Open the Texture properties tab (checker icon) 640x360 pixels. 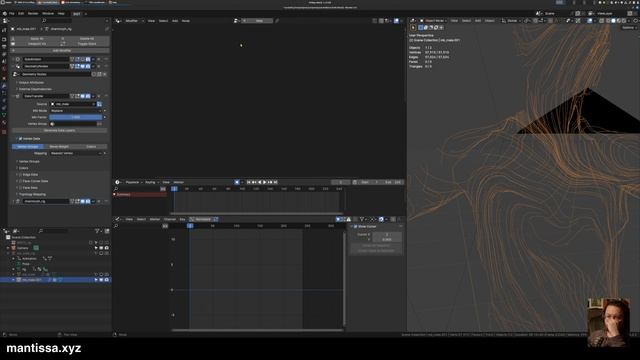click(4, 132)
